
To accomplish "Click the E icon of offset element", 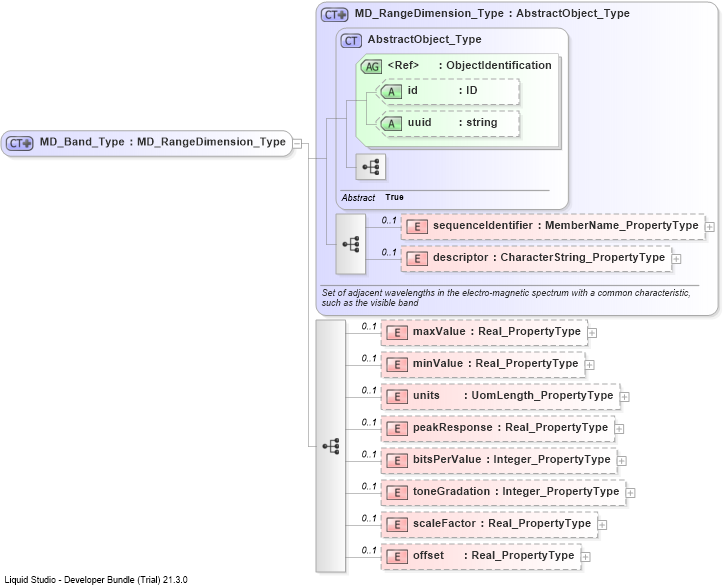I will point(397,556).
